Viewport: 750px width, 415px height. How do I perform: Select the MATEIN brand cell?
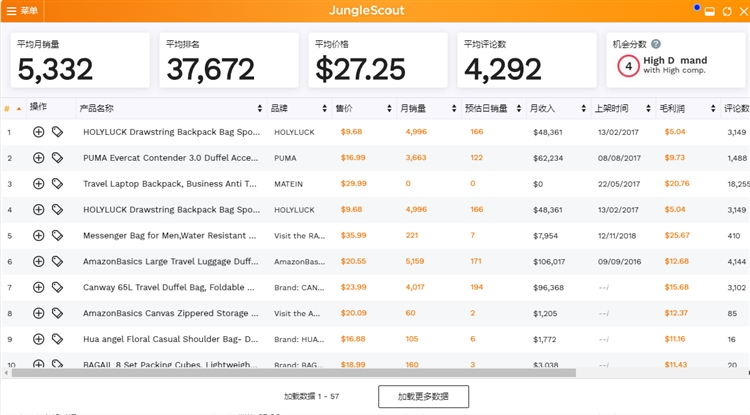click(x=288, y=184)
